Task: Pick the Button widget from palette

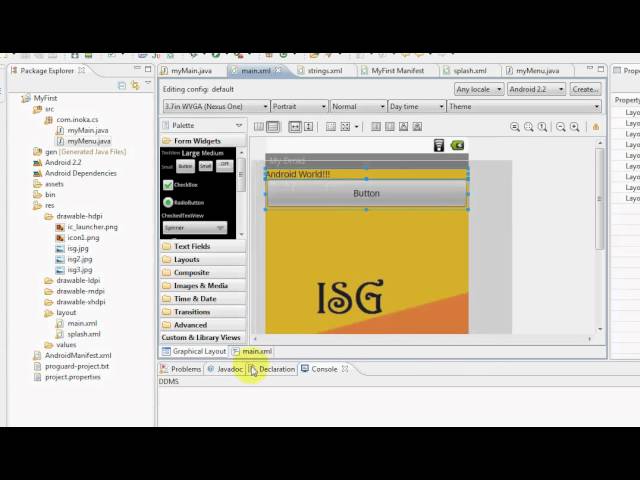Action: coord(185,166)
